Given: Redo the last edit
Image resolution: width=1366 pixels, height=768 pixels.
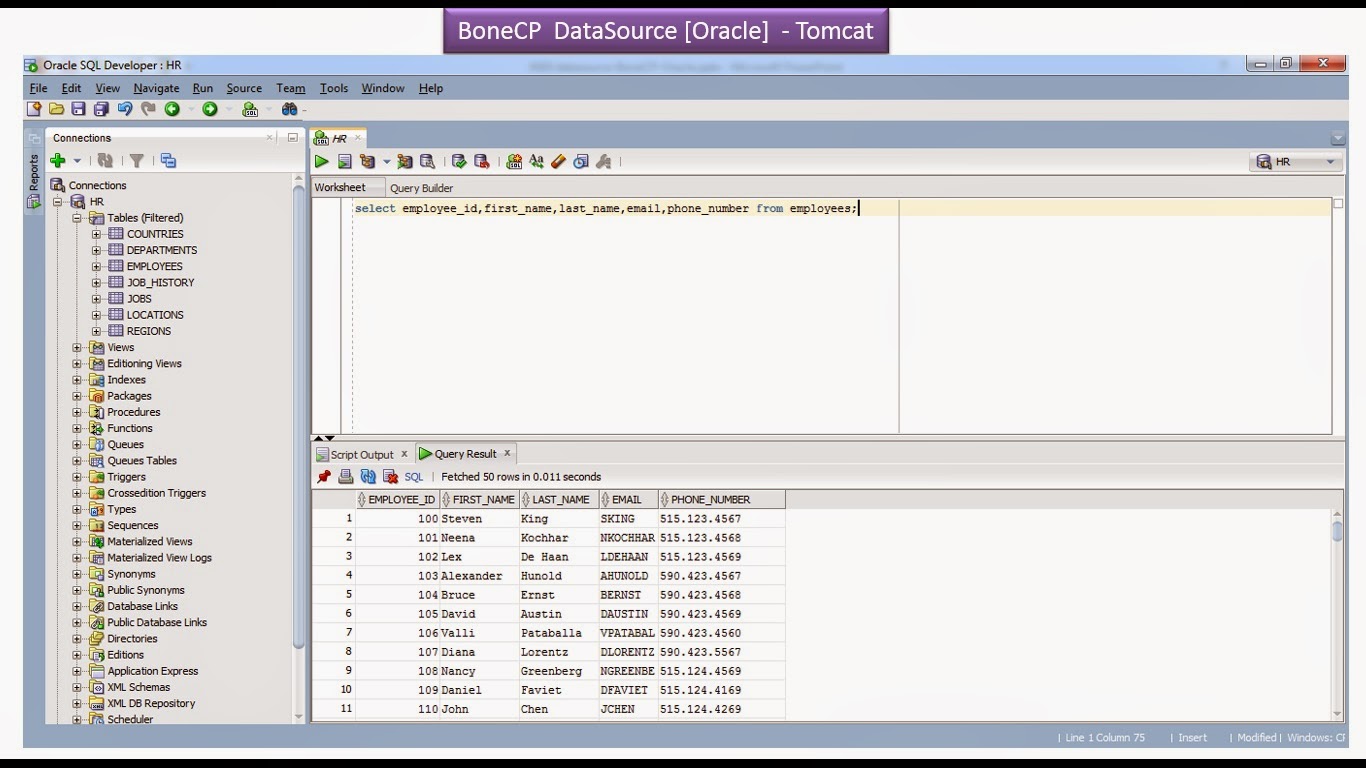Looking at the screenshot, I should pyautogui.click(x=148, y=109).
